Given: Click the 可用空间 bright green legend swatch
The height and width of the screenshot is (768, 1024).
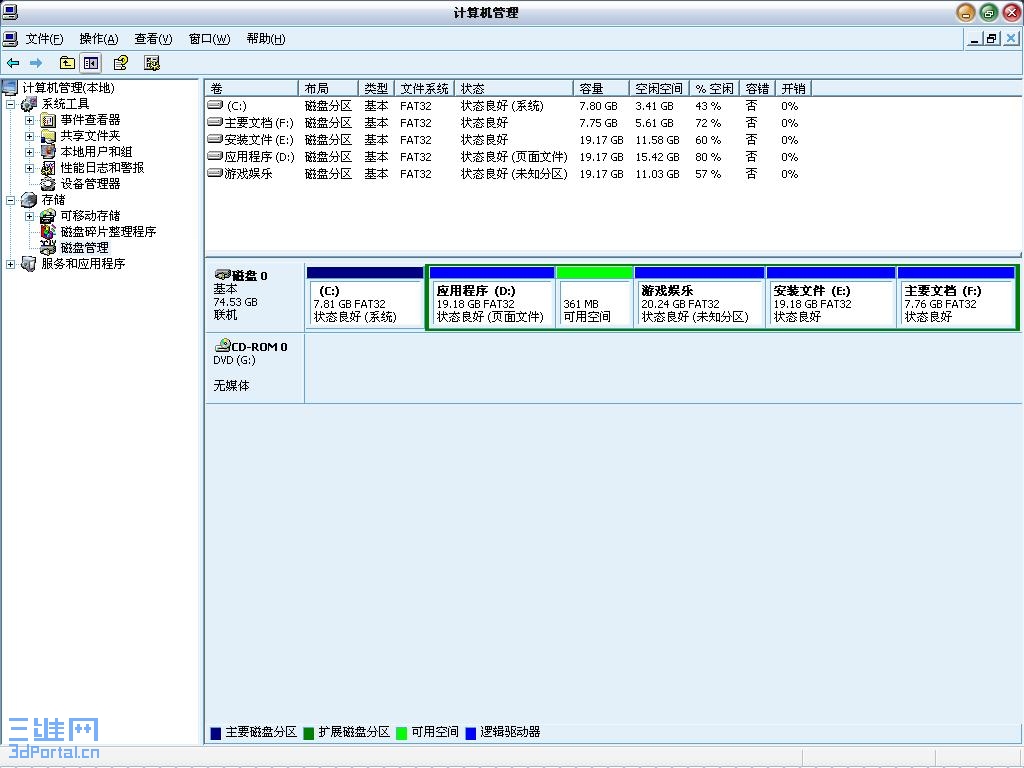Looking at the screenshot, I should (x=402, y=733).
